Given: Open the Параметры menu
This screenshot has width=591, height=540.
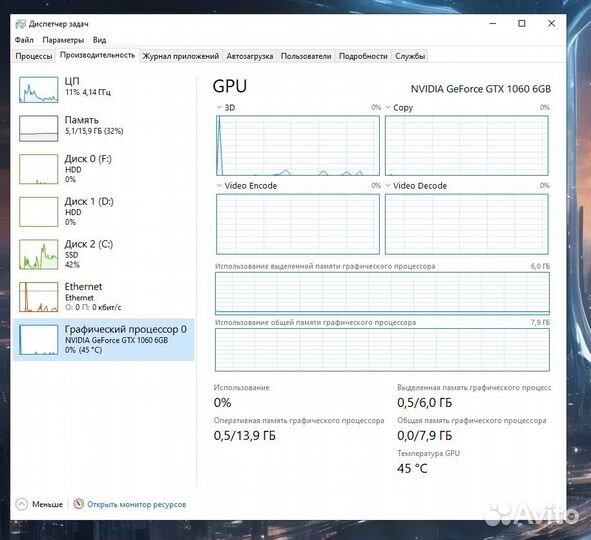Looking at the screenshot, I should click(63, 40).
